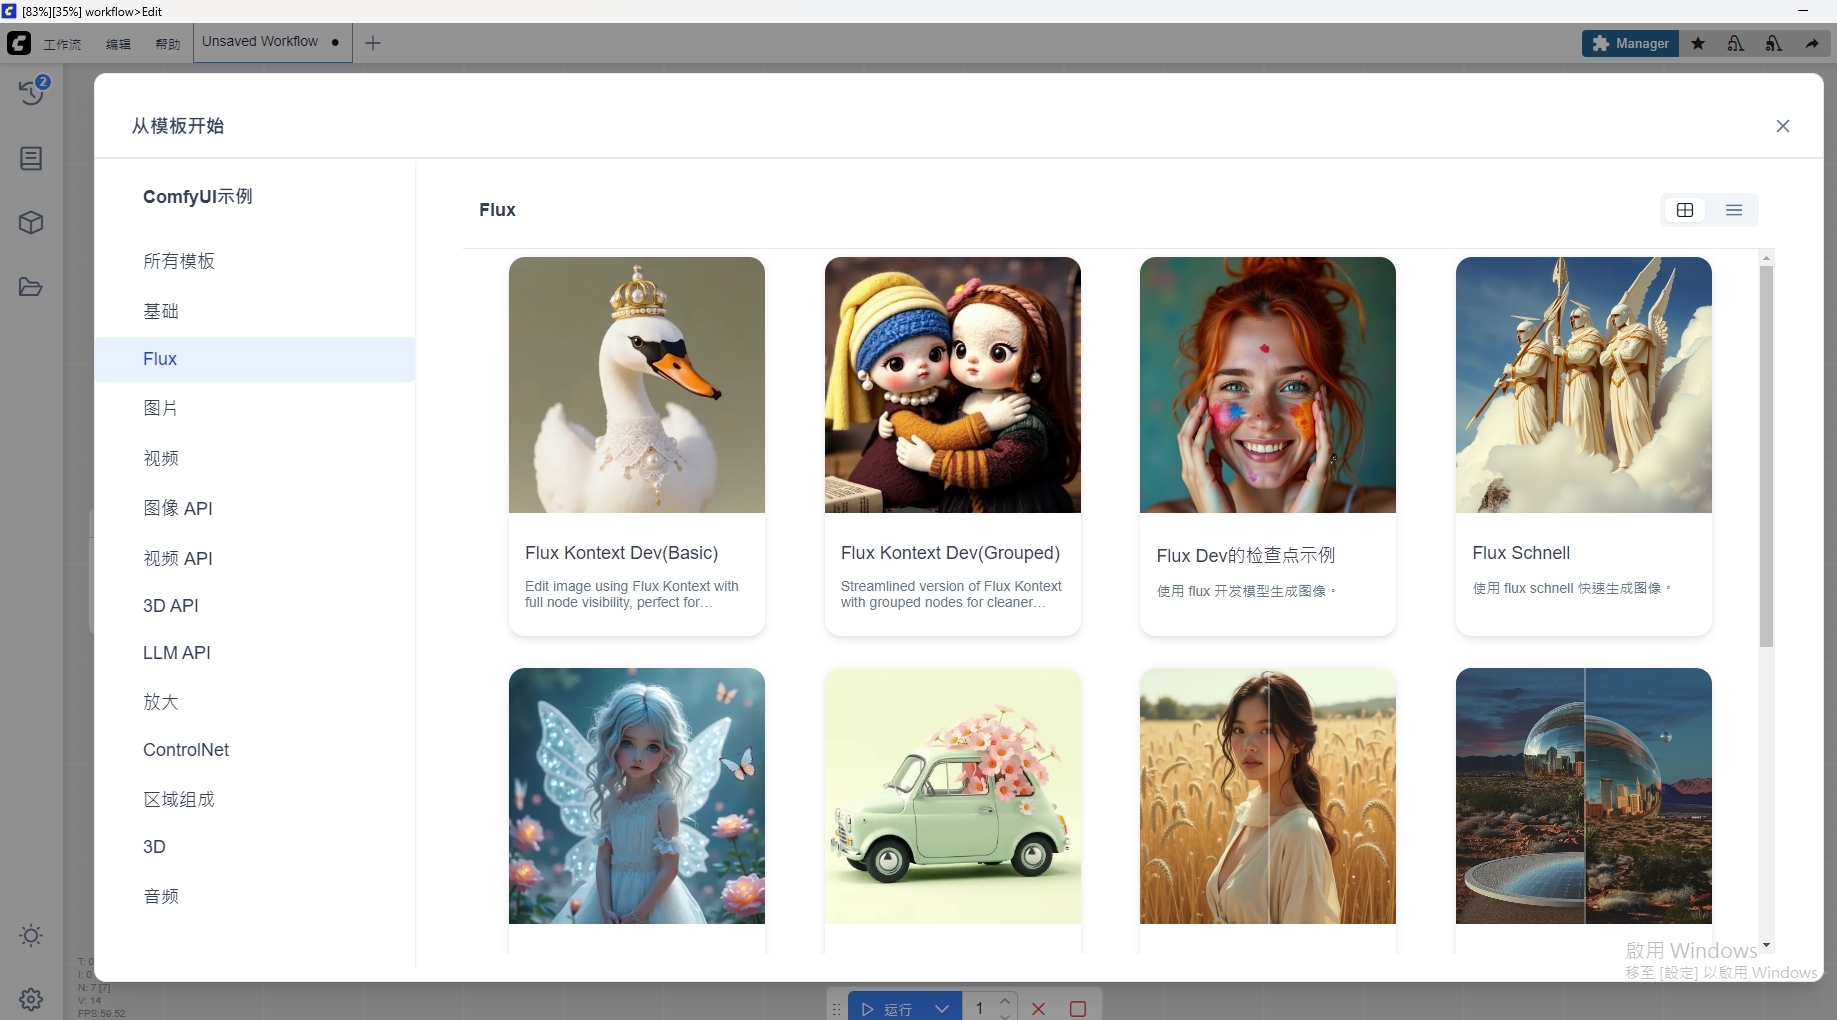The height and width of the screenshot is (1020, 1837).
Task: Select the Unsaved Workflow tab
Action: (x=272, y=42)
